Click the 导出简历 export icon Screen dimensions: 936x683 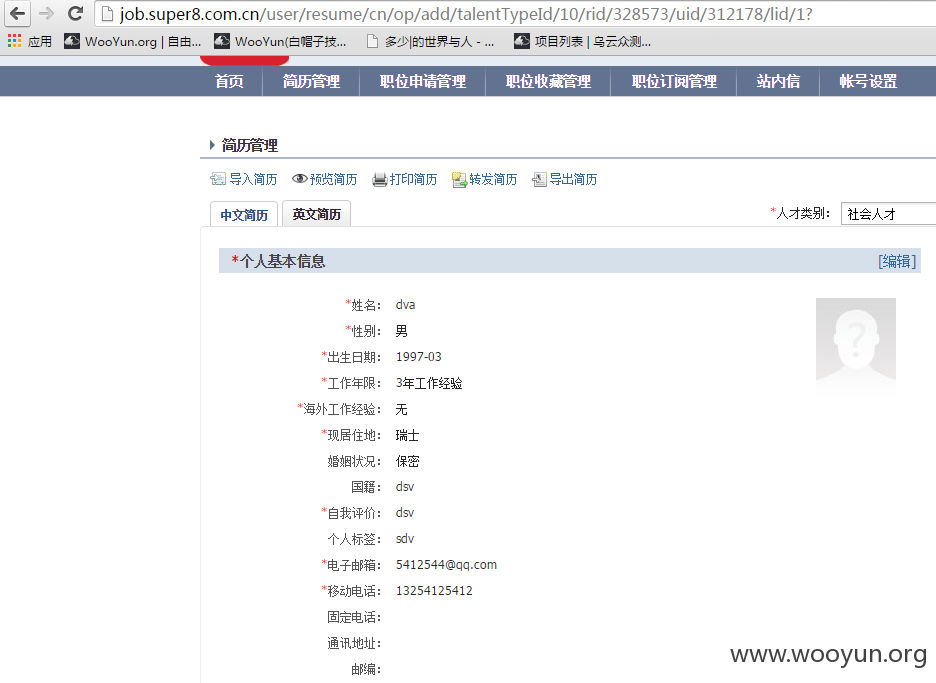pos(539,179)
